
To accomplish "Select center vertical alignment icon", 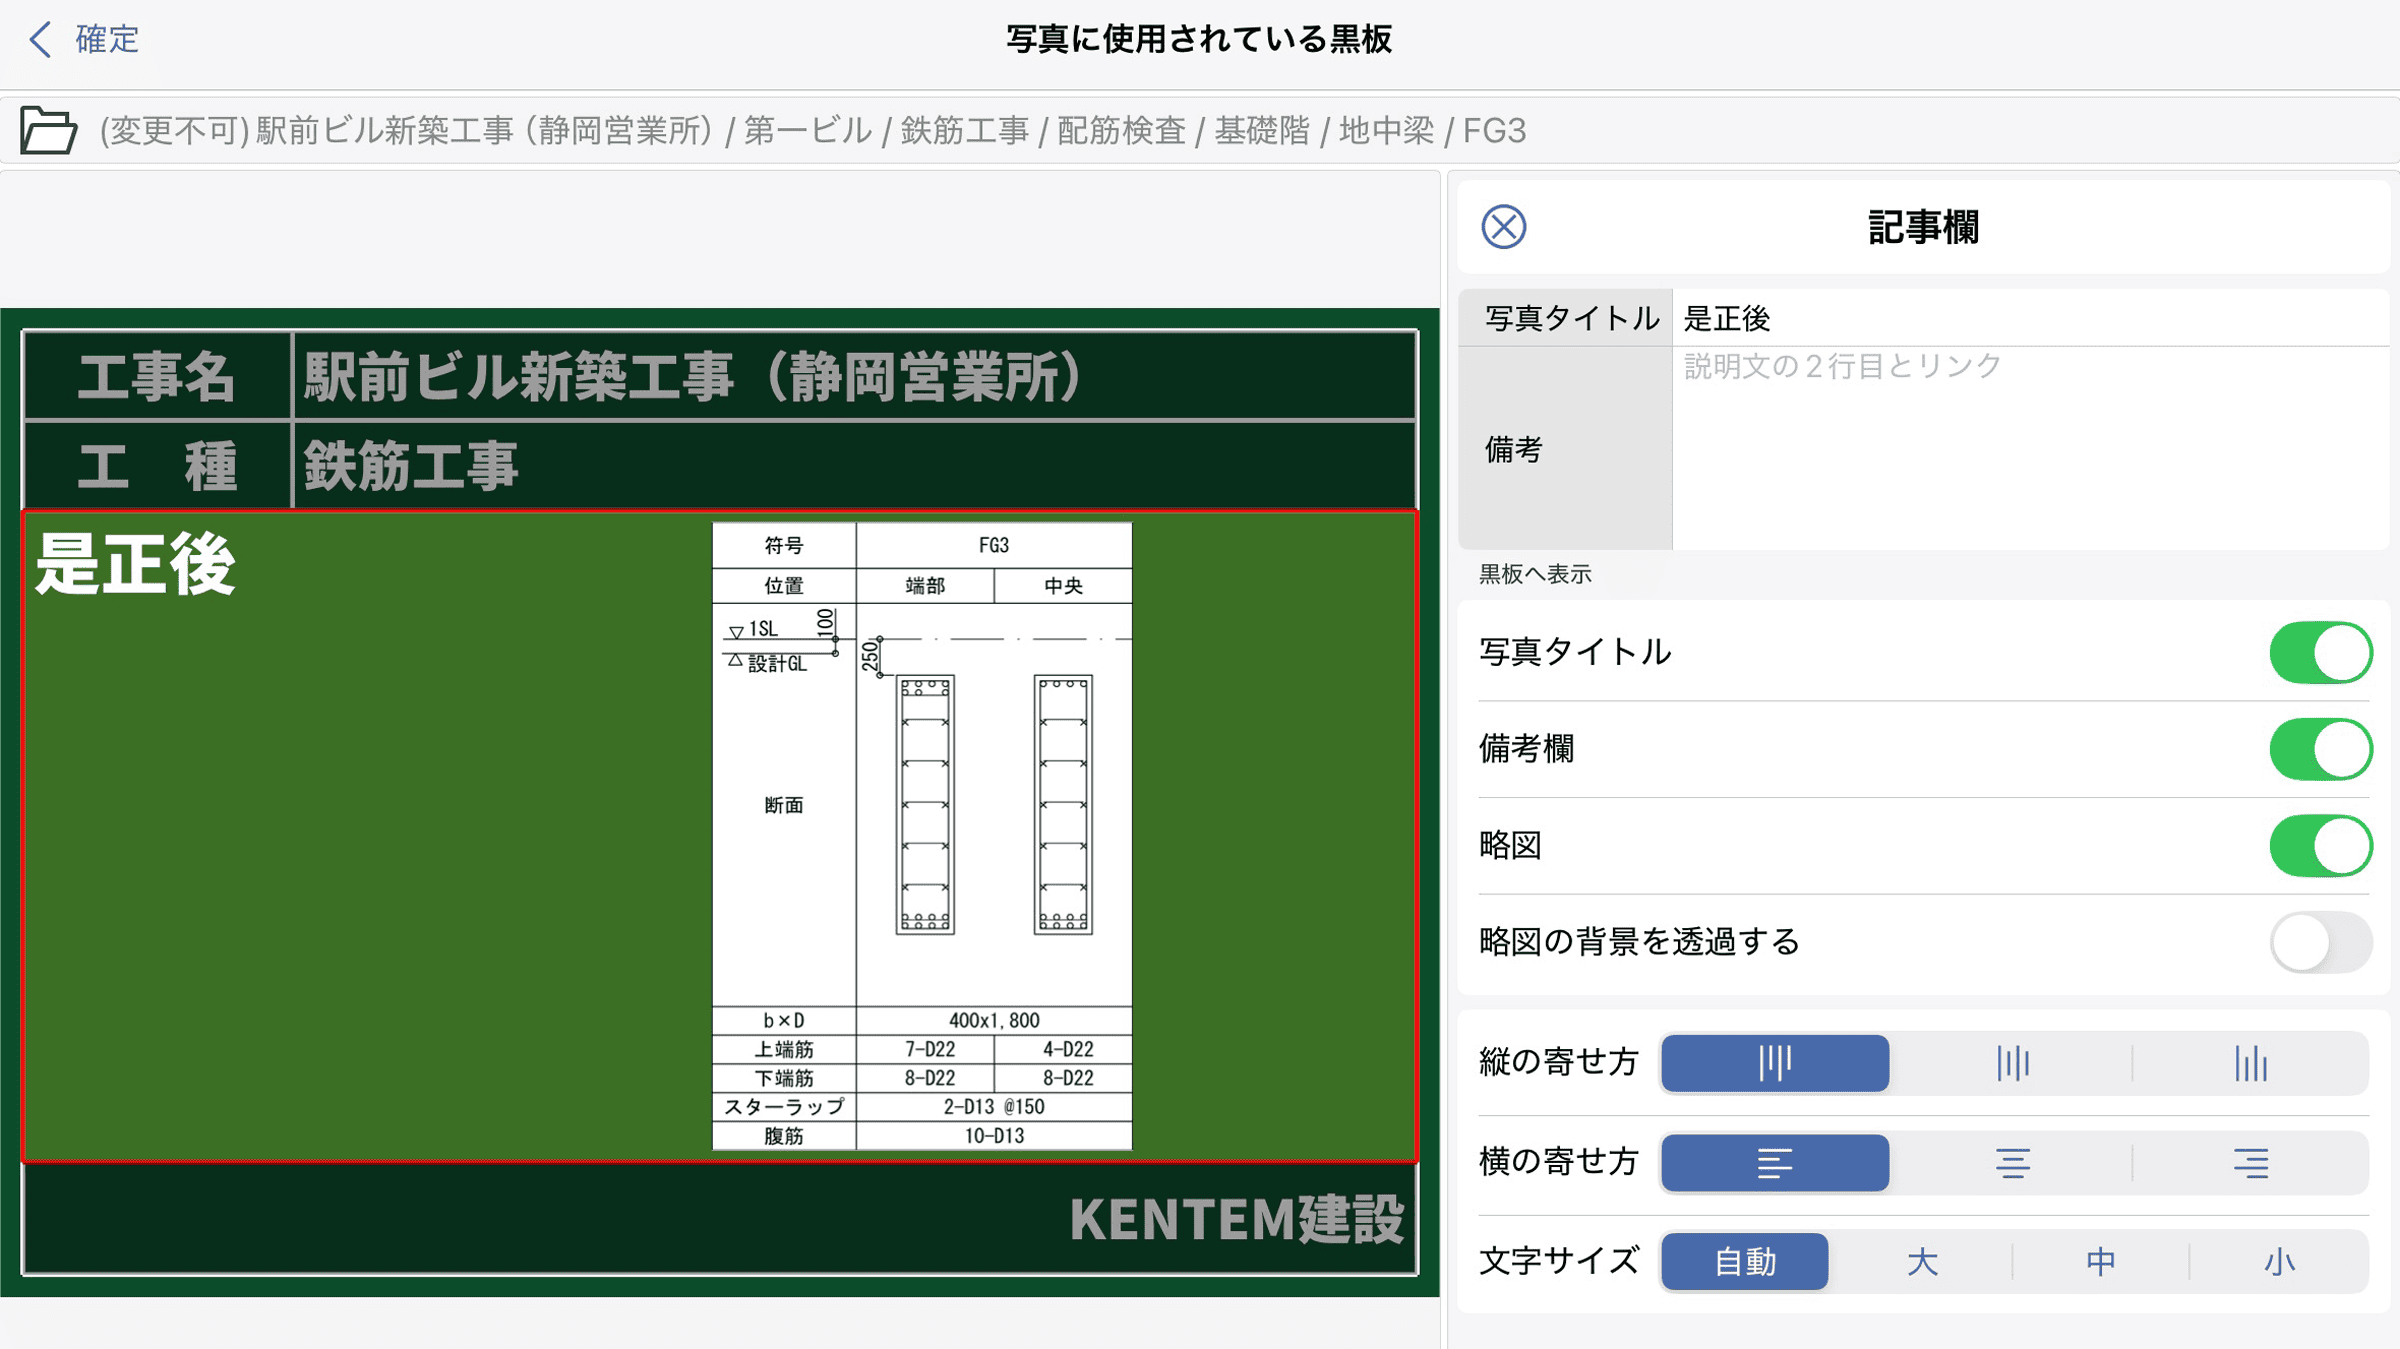I will 2011,1063.
